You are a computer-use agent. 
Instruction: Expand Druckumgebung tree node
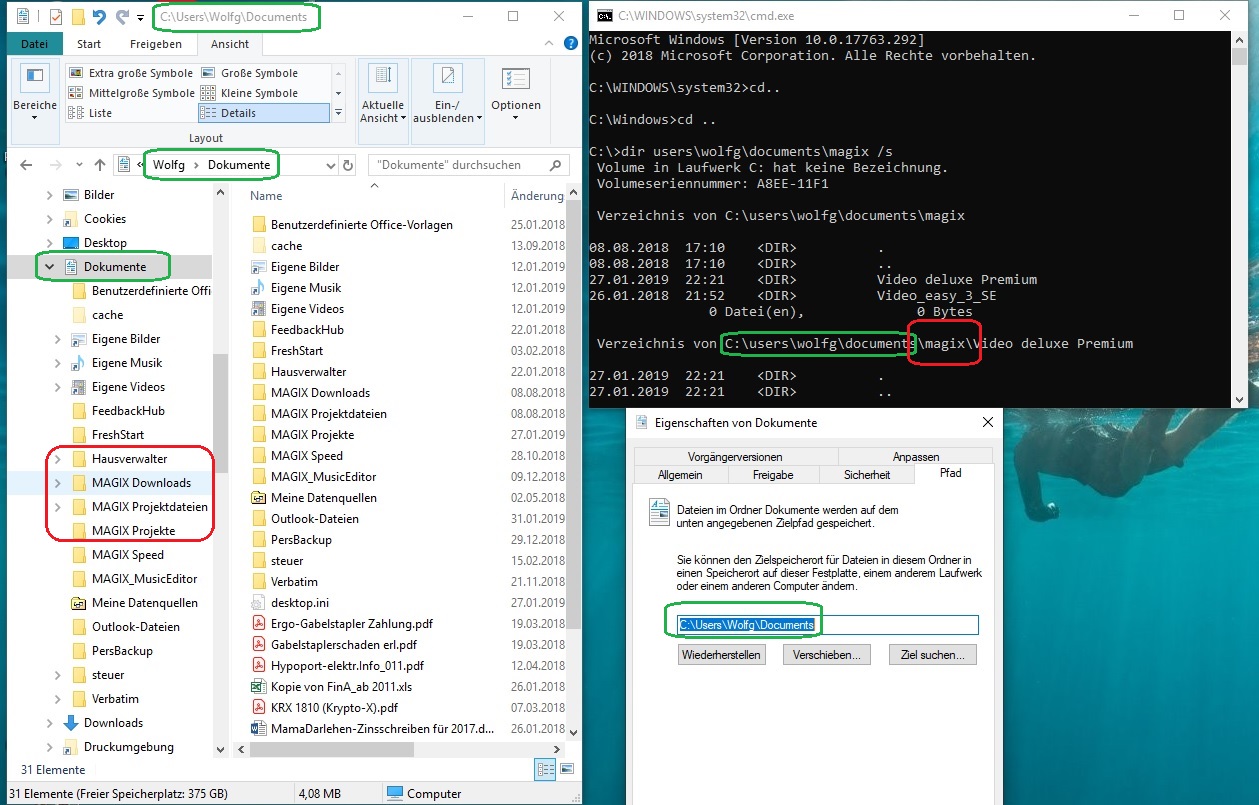pyautogui.click(x=49, y=747)
